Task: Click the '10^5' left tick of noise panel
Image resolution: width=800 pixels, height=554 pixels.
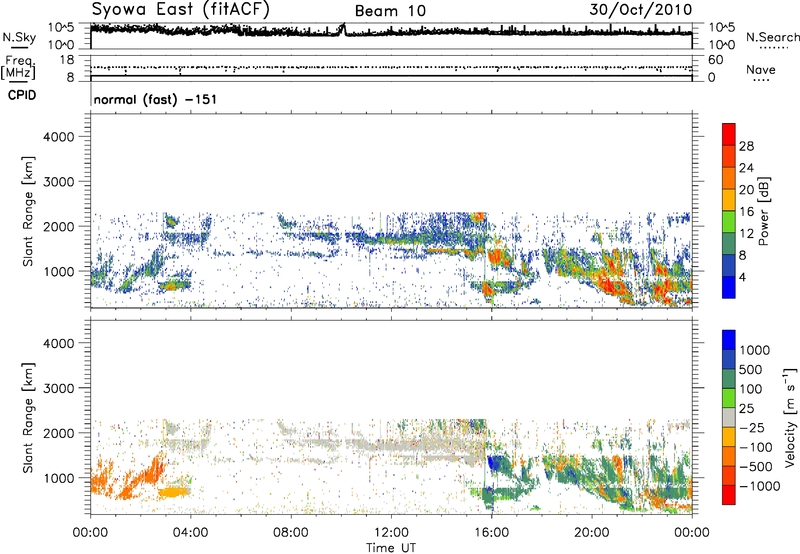Action: click(61, 28)
